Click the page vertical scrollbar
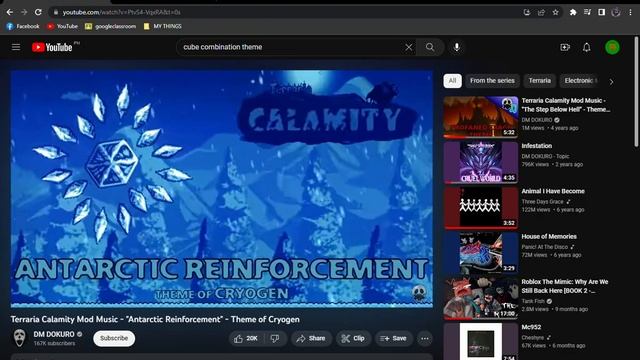 (x=636, y=92)
